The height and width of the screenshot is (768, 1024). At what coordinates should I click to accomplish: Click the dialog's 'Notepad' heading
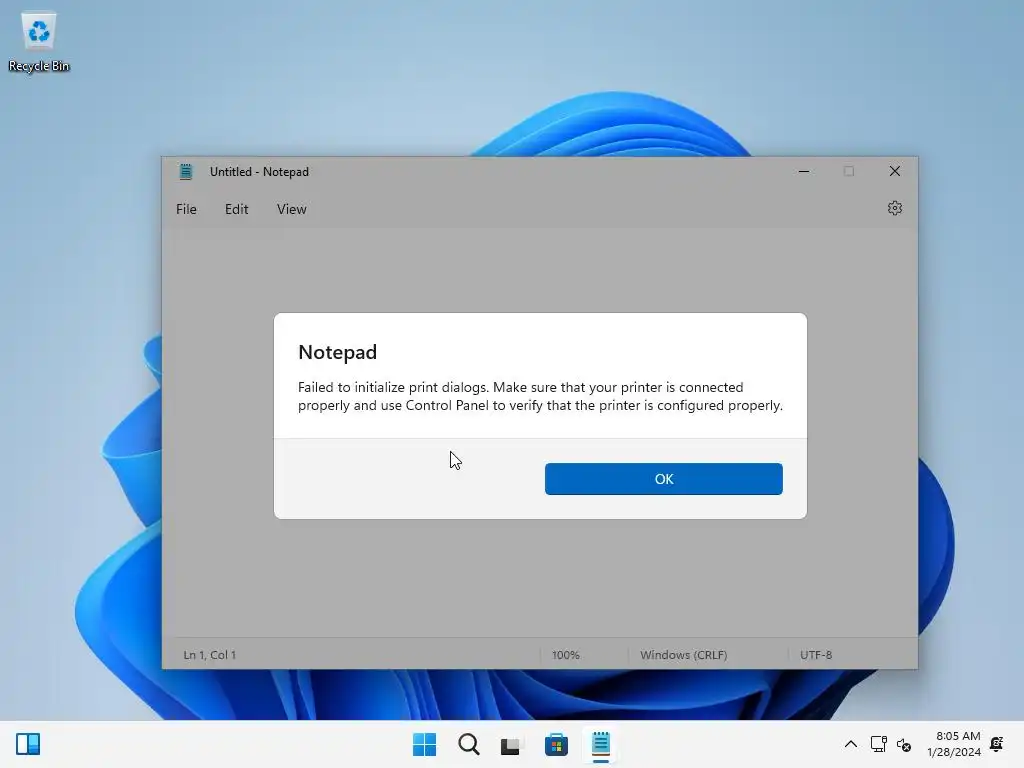[338, 352]
